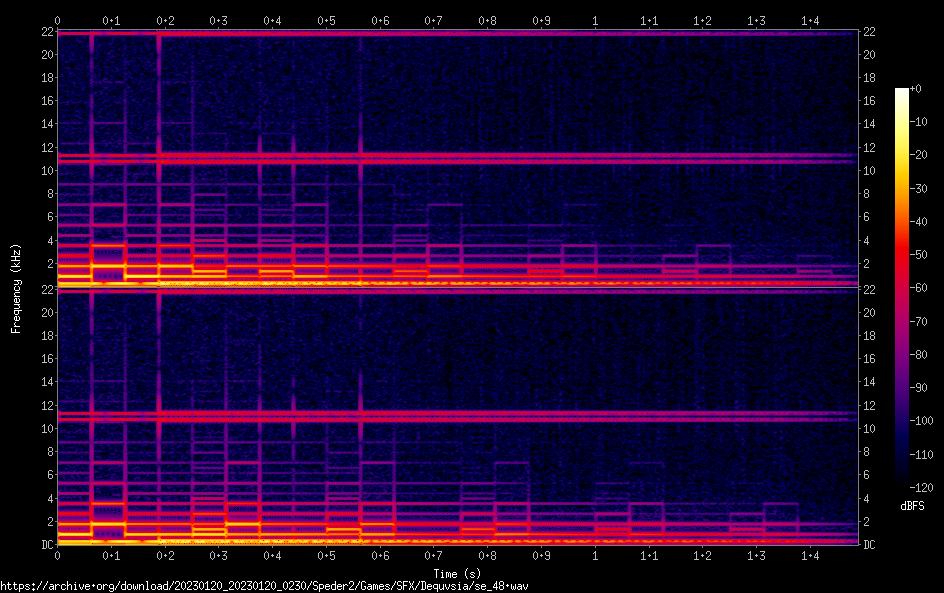
Task: Select the 16 kHz label left of the upper channel
Action: (46, 101)
